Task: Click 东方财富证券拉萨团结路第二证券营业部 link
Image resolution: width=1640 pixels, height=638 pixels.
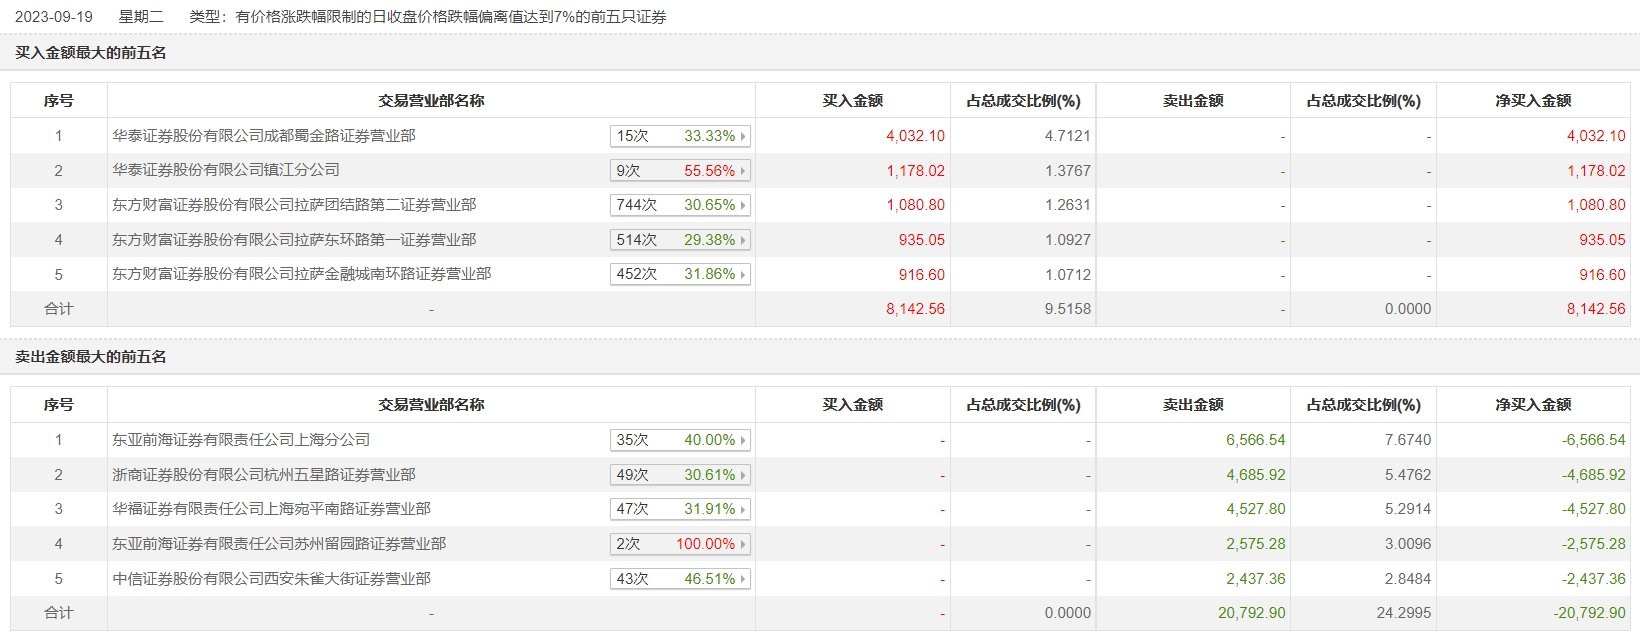Action: (294, 205)
